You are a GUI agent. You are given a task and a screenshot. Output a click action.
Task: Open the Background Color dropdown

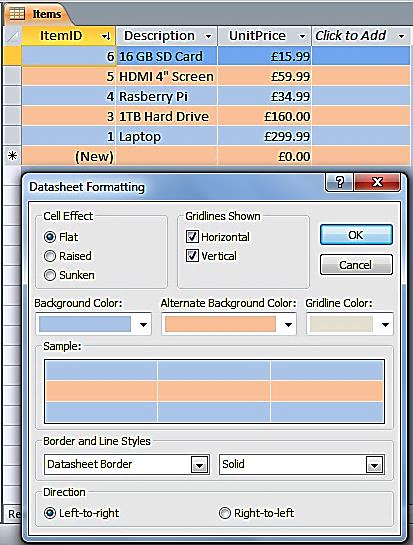click(143, 325)
